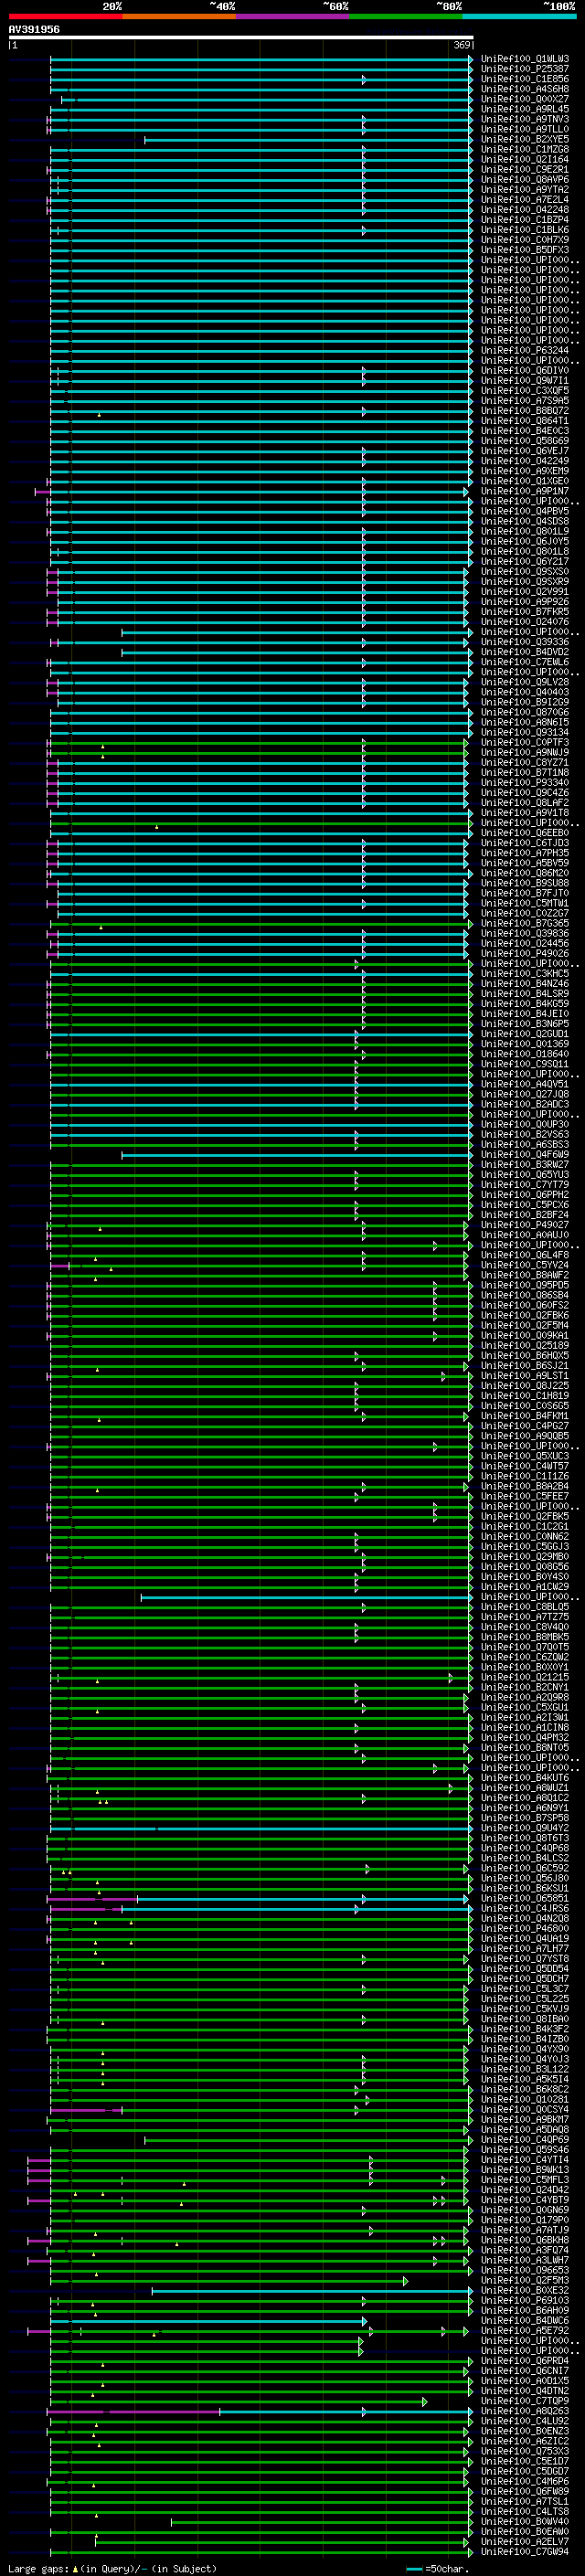
Task: Select the UniRef100_C5GGJ3 label
Action: pos(525,1547)
